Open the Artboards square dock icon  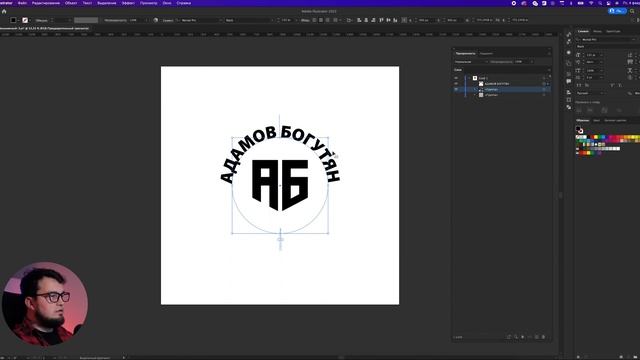[x=569, y=100]
